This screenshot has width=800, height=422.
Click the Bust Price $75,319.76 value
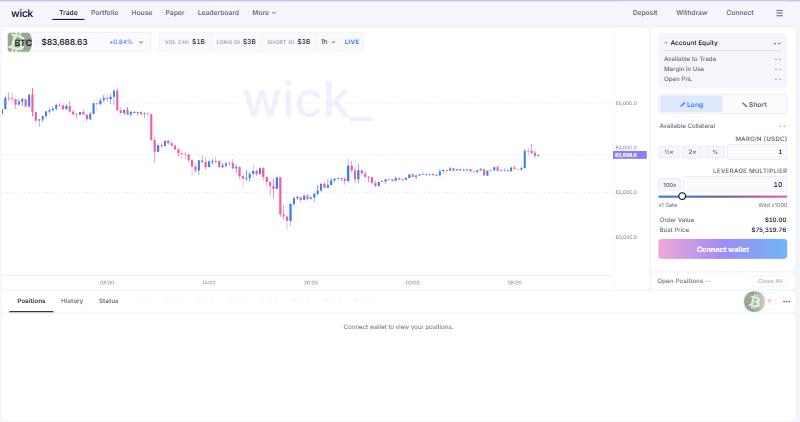click(x=768, y=230)
